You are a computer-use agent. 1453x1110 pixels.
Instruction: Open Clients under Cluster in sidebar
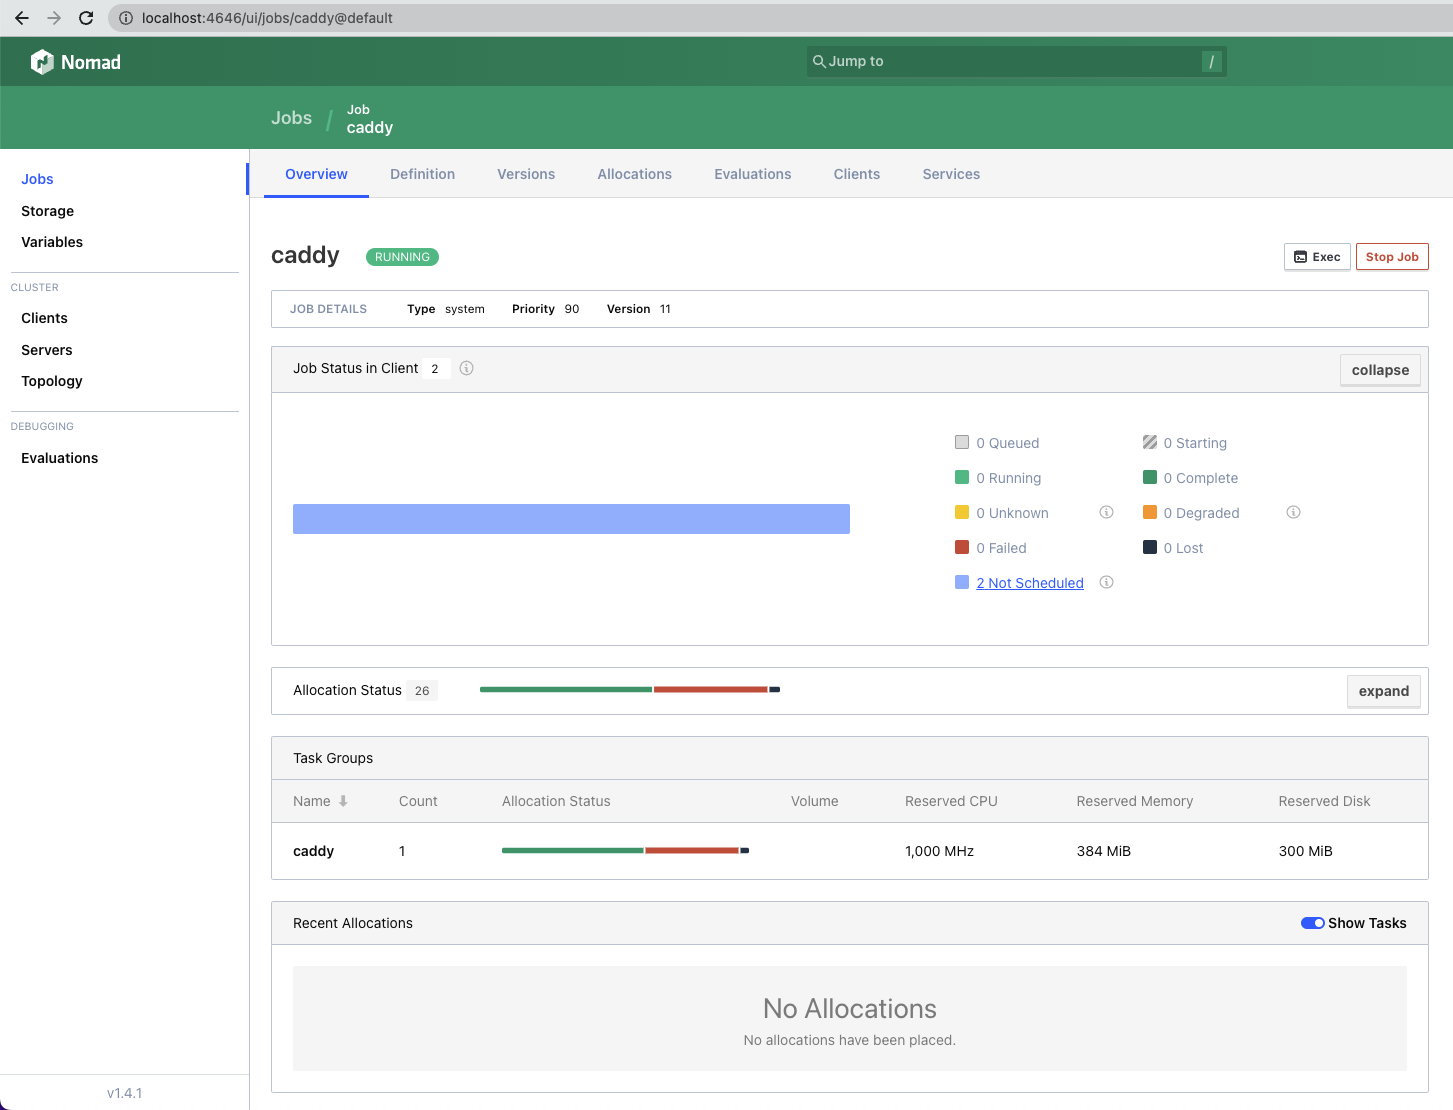44,318
